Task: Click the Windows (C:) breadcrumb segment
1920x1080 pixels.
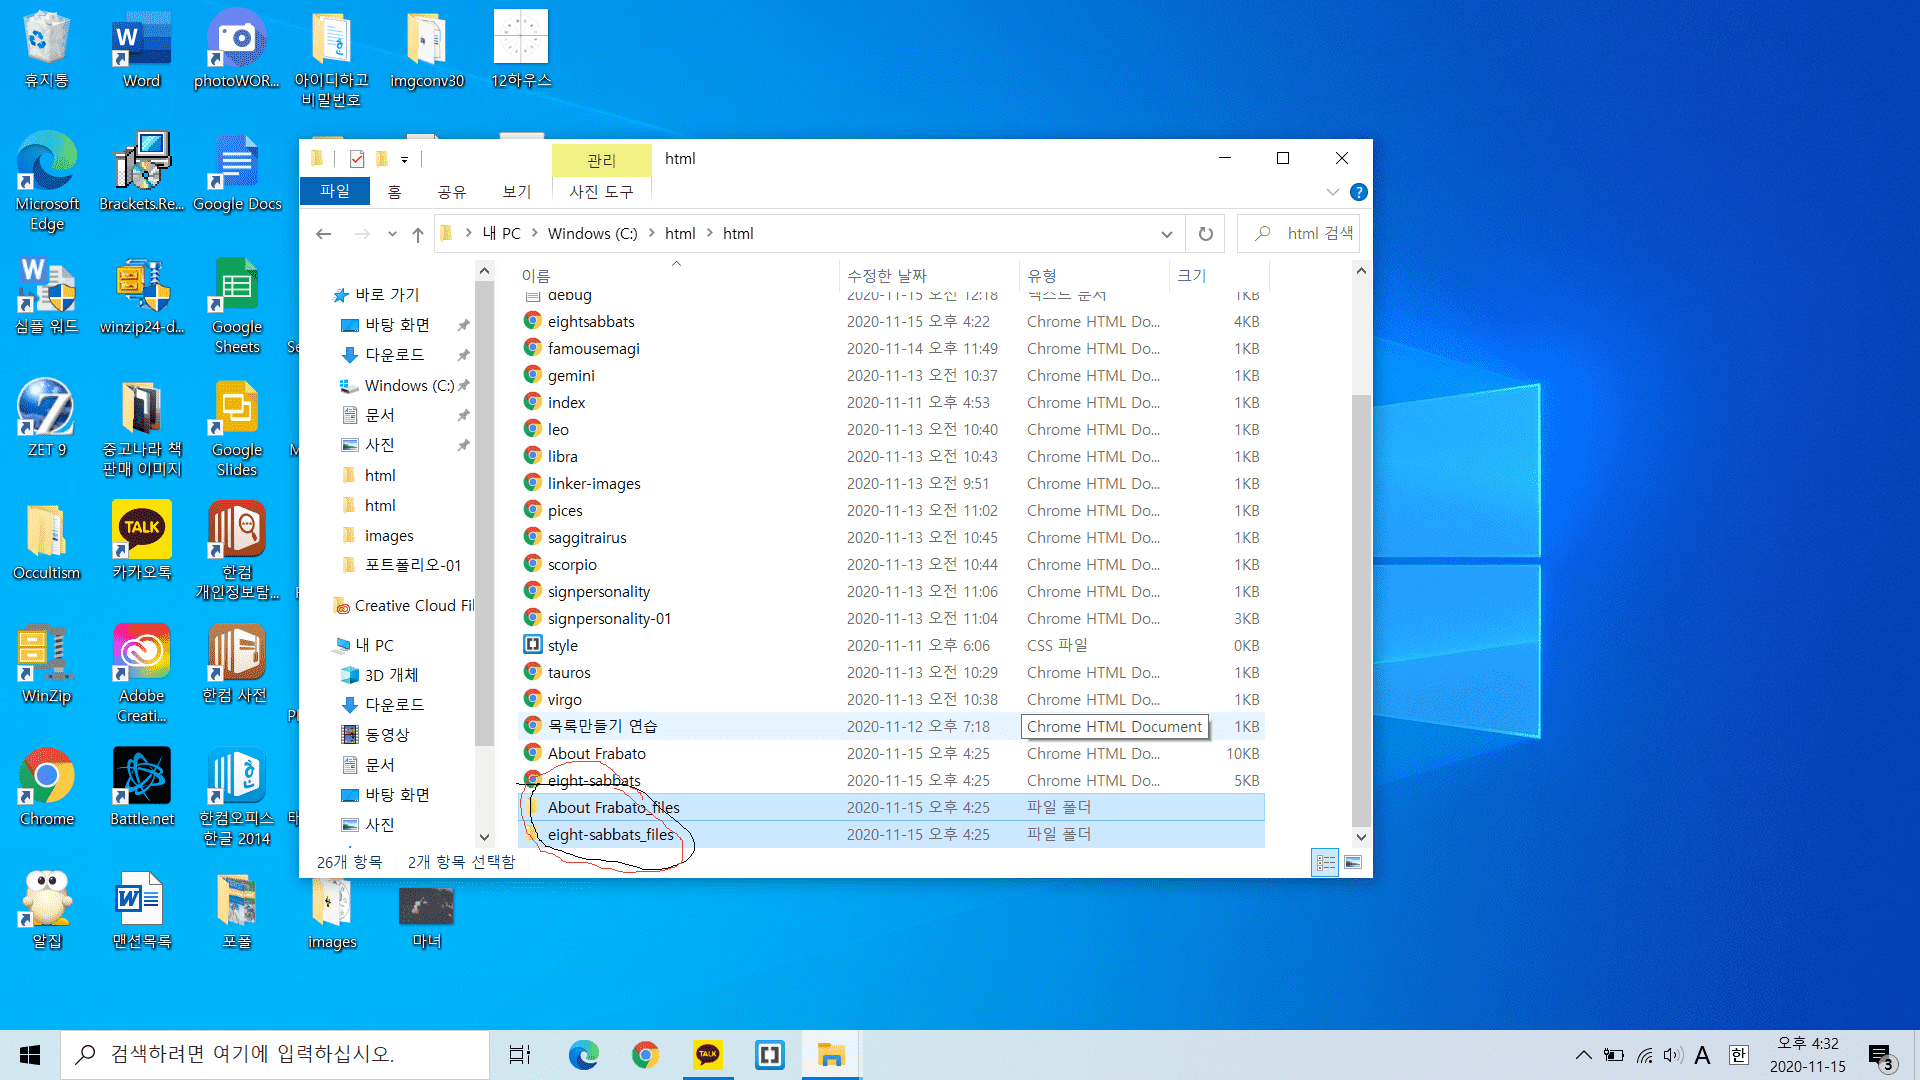Action: click(592, 234)
